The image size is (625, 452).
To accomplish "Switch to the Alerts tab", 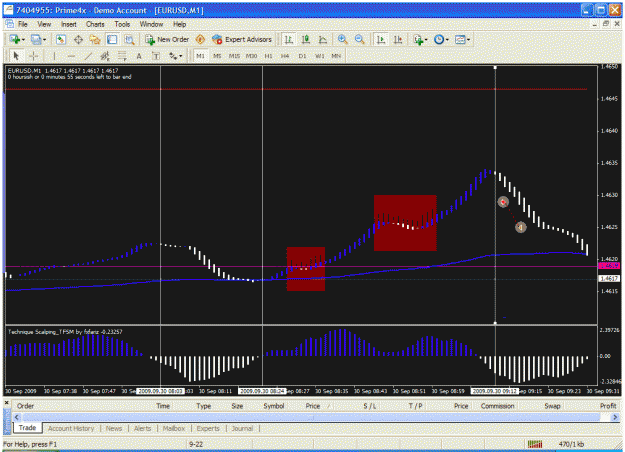I will [x=142, y=428].
